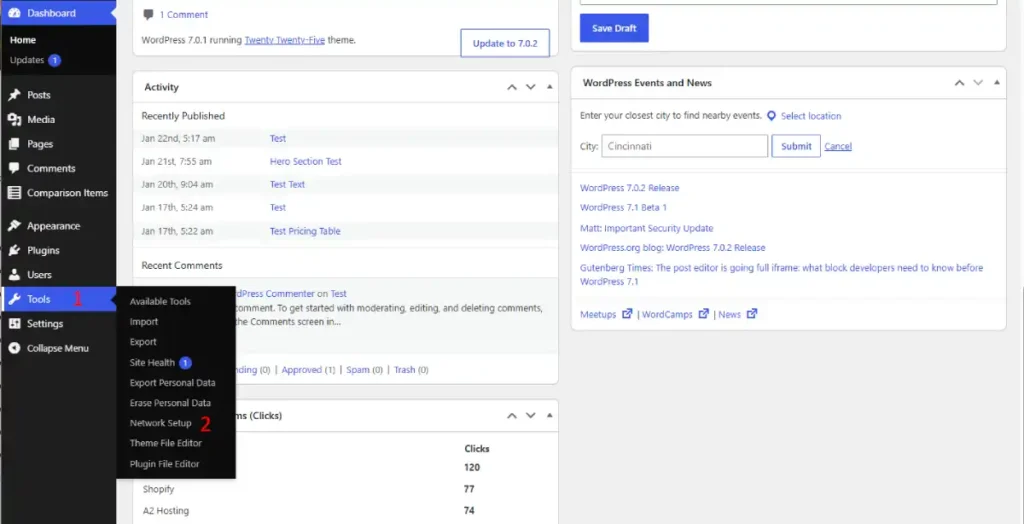Move Activity panel up with chevron
This screenshot has height=524, width=1024.
(512, 87)
